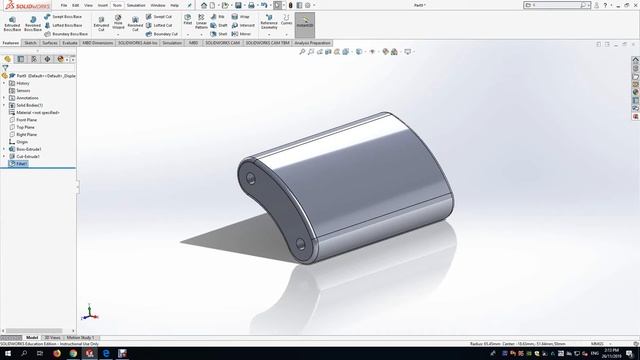Viewport: 640px width, 360px height.
Task: Open the File menu
Action: coord(64,5)
